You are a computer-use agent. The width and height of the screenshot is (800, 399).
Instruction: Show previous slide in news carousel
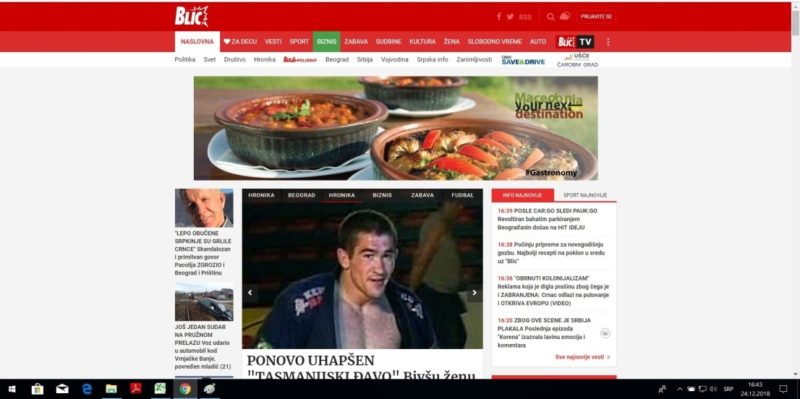[x=250, y=293]
